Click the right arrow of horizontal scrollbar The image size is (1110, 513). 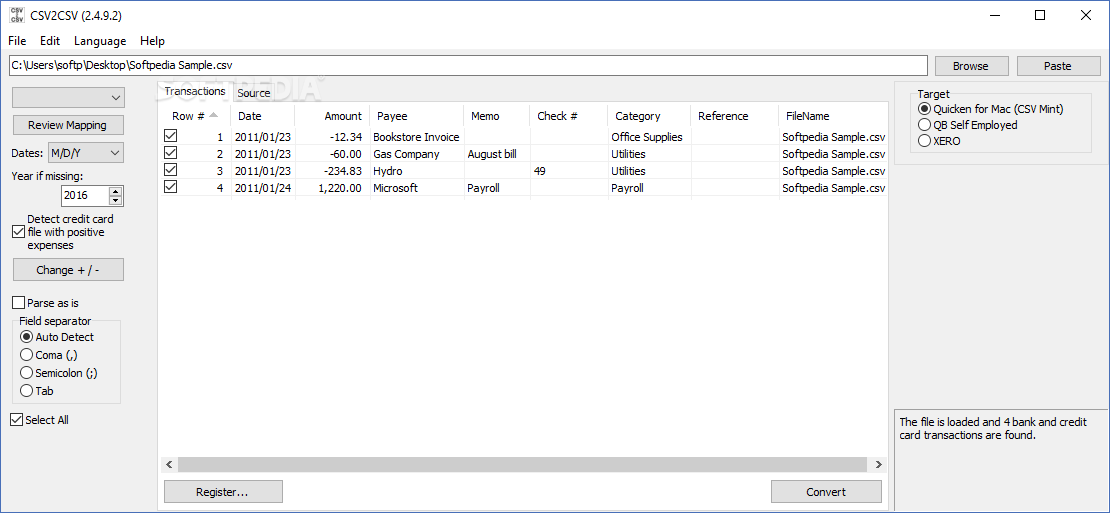[x=879, y=464]
